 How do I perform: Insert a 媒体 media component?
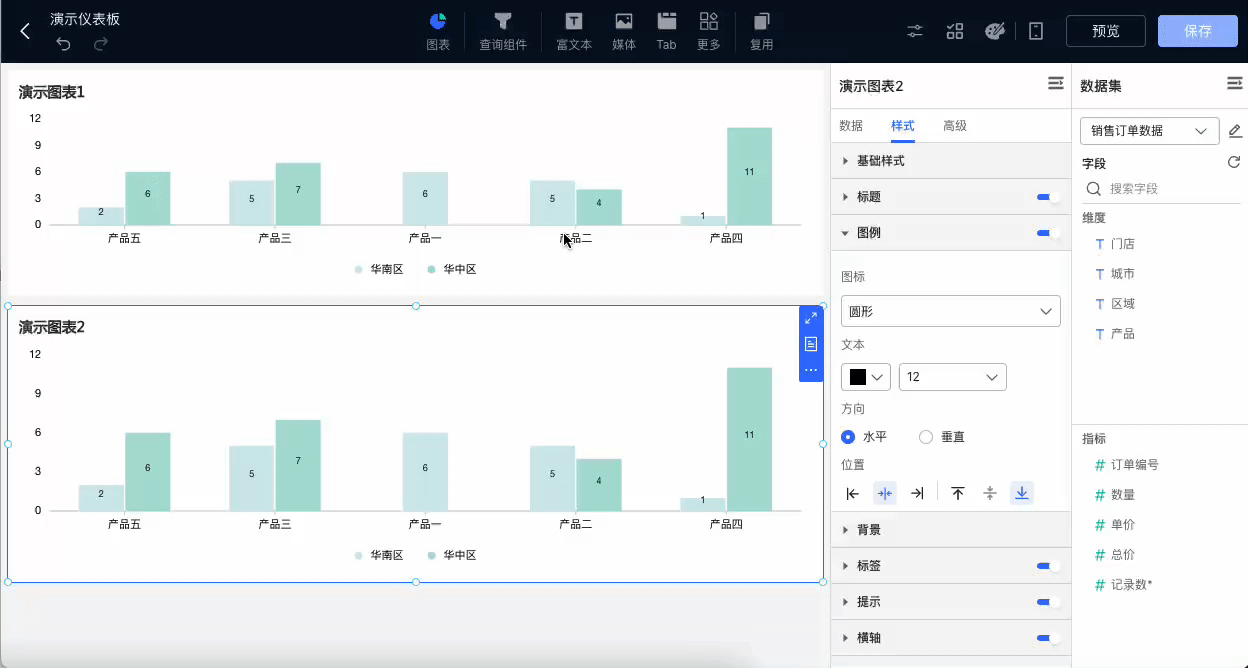coord(624,32)
